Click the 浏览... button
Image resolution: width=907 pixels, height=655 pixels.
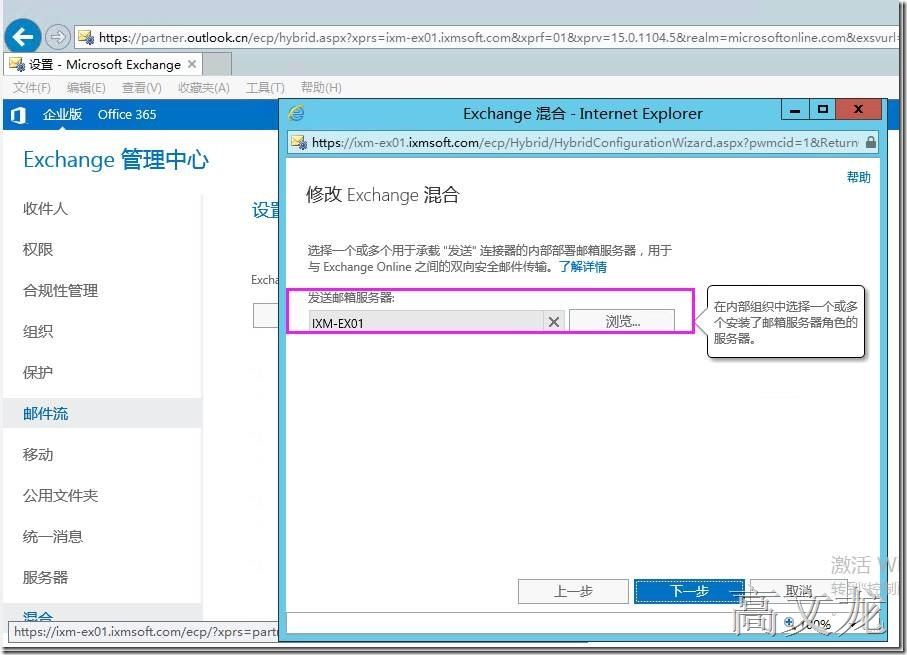[622, 321]
